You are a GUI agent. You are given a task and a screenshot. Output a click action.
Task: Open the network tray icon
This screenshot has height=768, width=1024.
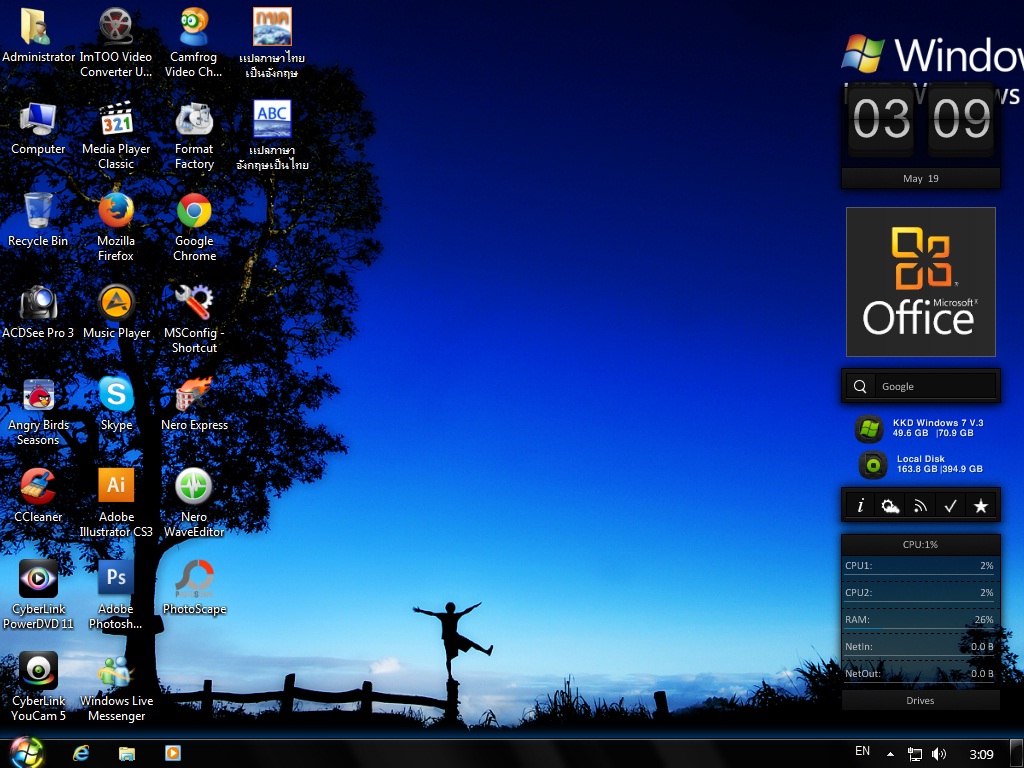point(915,754)
